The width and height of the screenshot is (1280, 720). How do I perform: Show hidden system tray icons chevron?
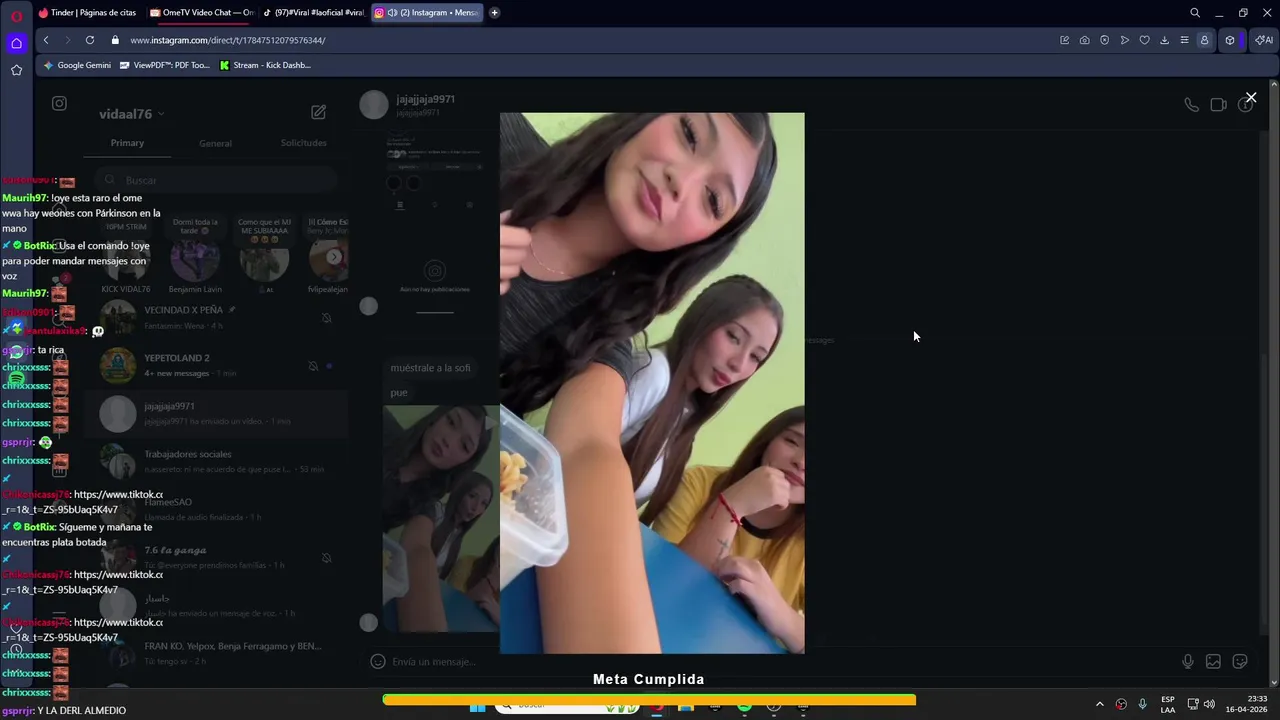1100,704
